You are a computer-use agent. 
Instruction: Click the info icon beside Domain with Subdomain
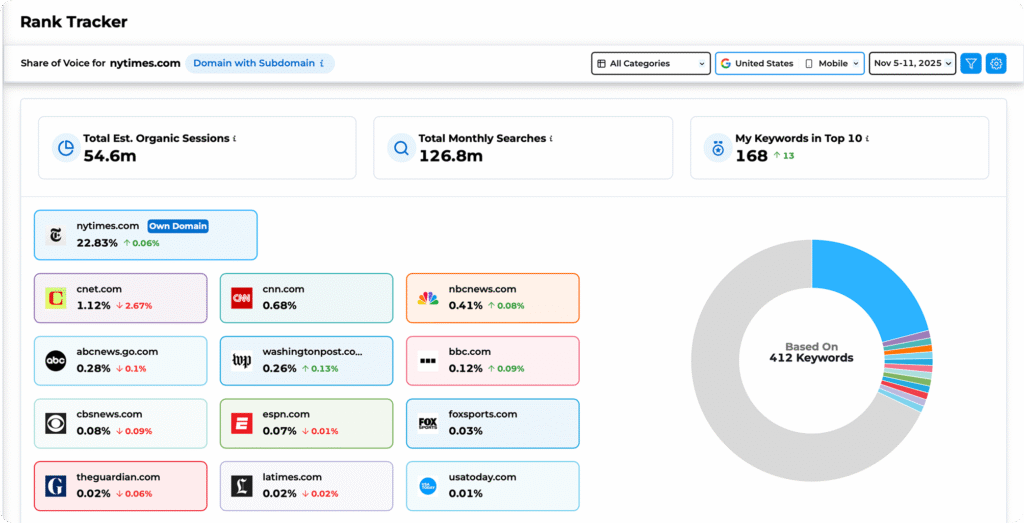tap(322, 64)
